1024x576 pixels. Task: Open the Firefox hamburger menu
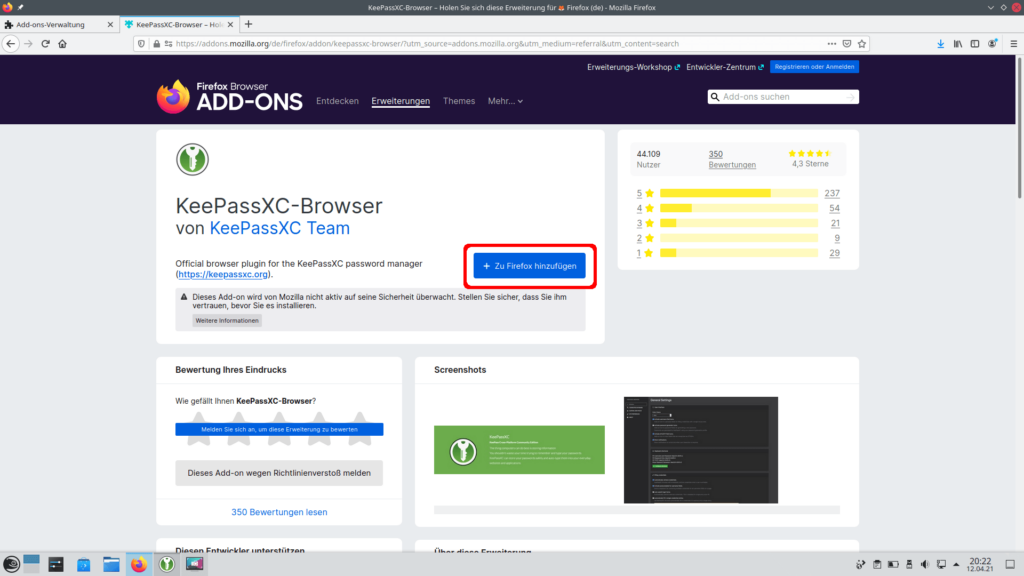coord(1014,44)
